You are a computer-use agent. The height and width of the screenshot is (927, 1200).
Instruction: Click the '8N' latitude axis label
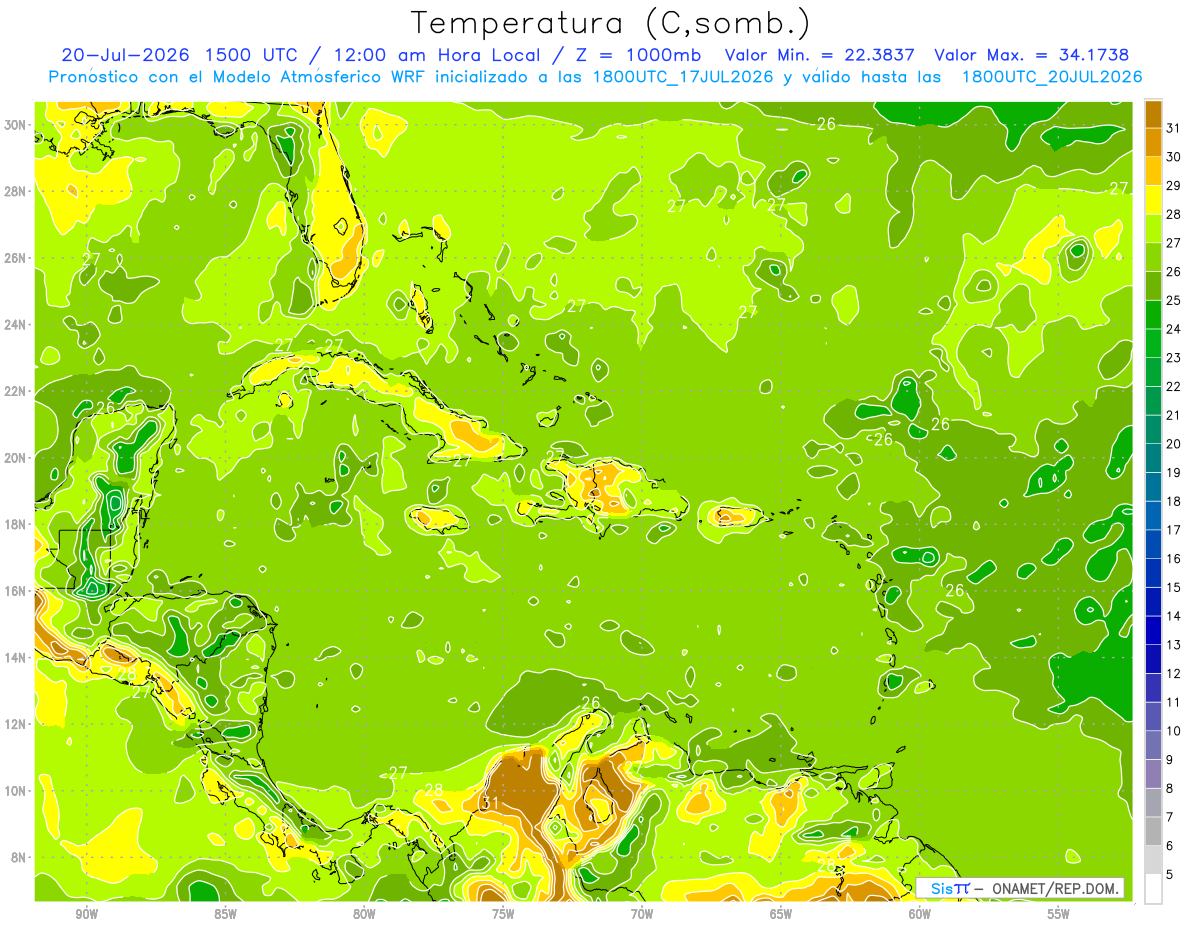pyautogui.click(x=20, y=857)
